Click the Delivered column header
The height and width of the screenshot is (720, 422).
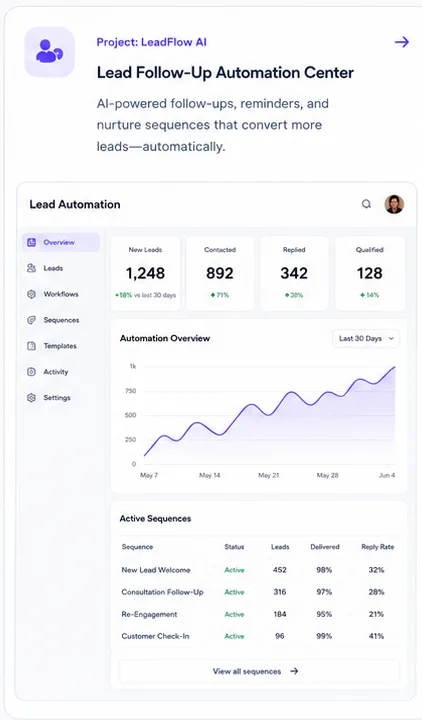[325, 547]
